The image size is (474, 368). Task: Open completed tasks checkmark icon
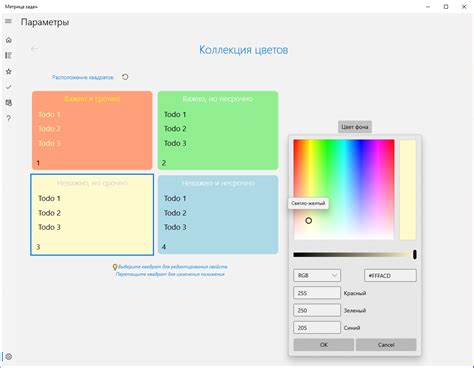pyautogui.click(x=9, y=87)
